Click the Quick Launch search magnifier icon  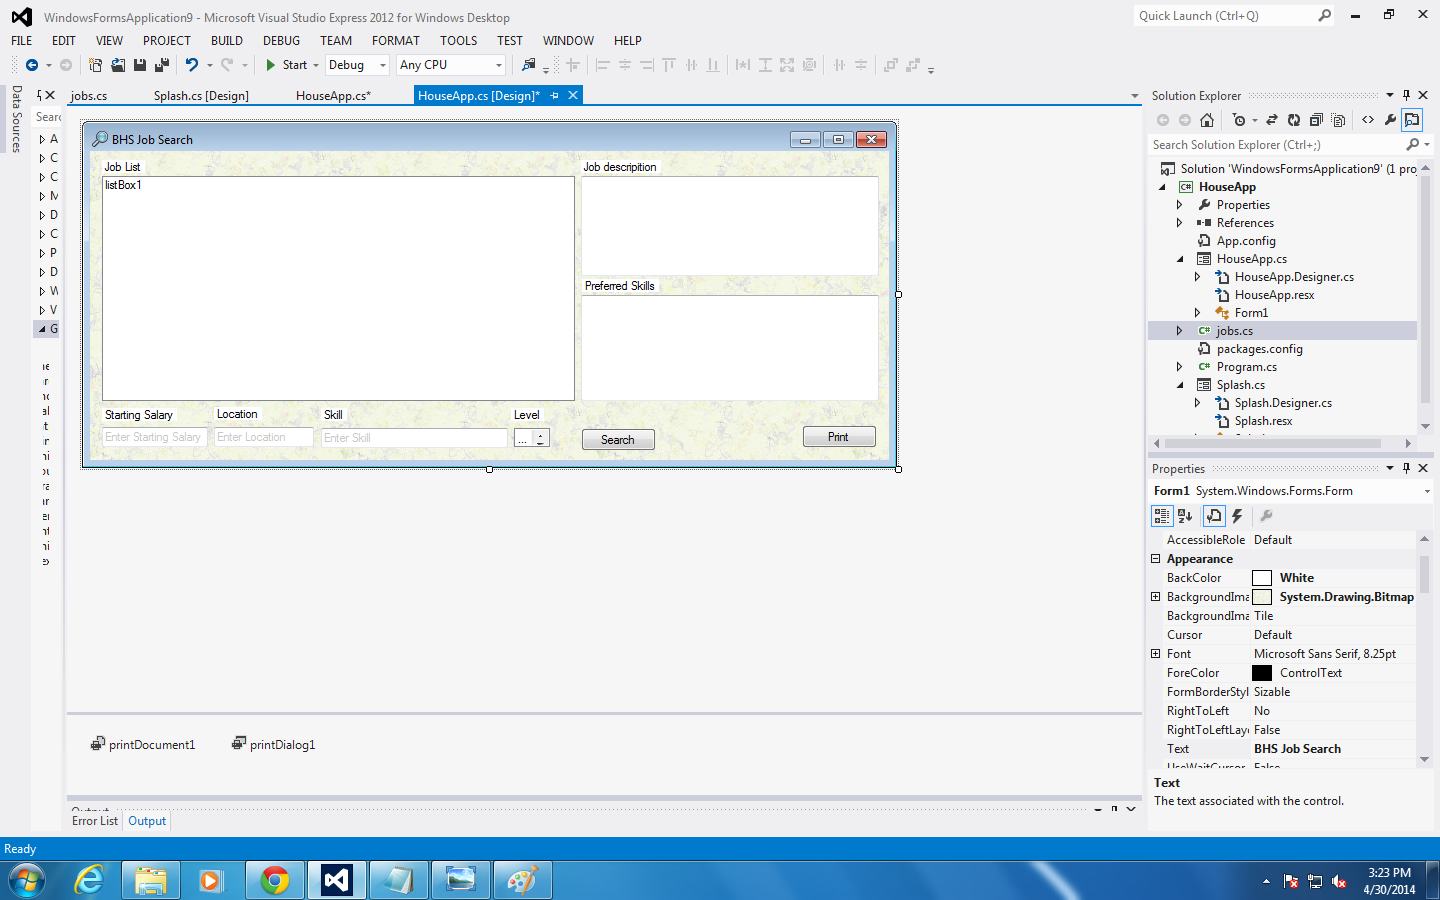(1325, 16)
